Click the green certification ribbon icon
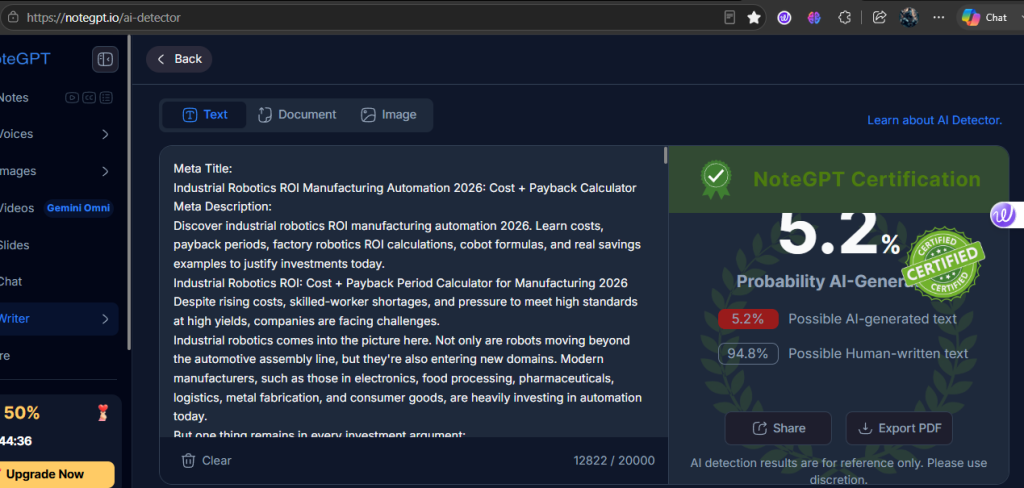1024x488 pixels. pyautogui.click(x=716, y=179)
